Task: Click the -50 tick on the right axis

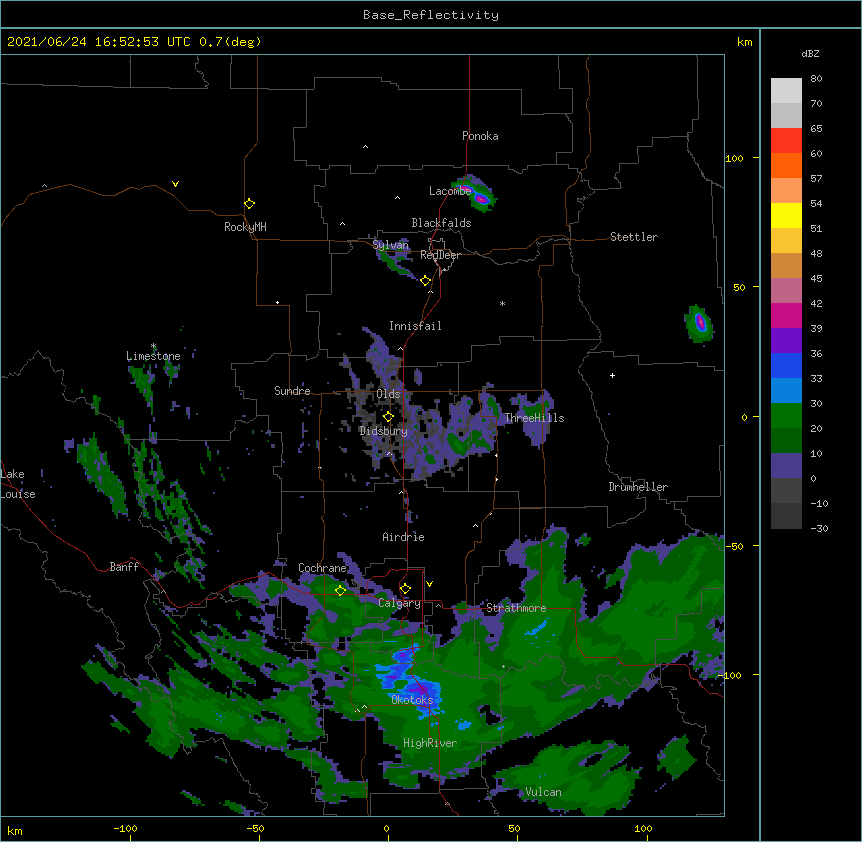Action: click(734, 546)
